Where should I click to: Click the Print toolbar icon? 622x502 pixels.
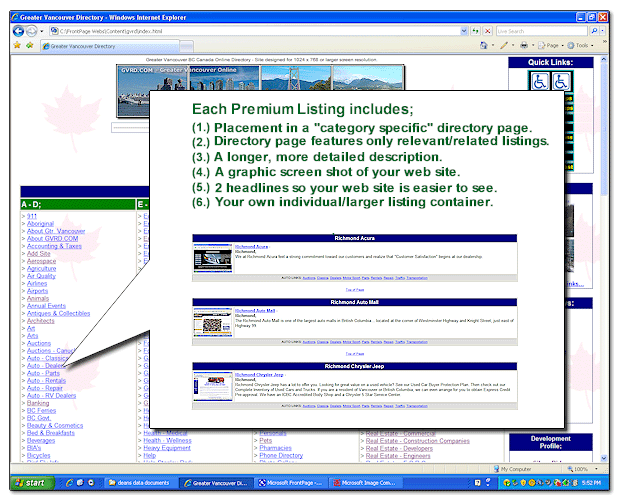(525, 46)
